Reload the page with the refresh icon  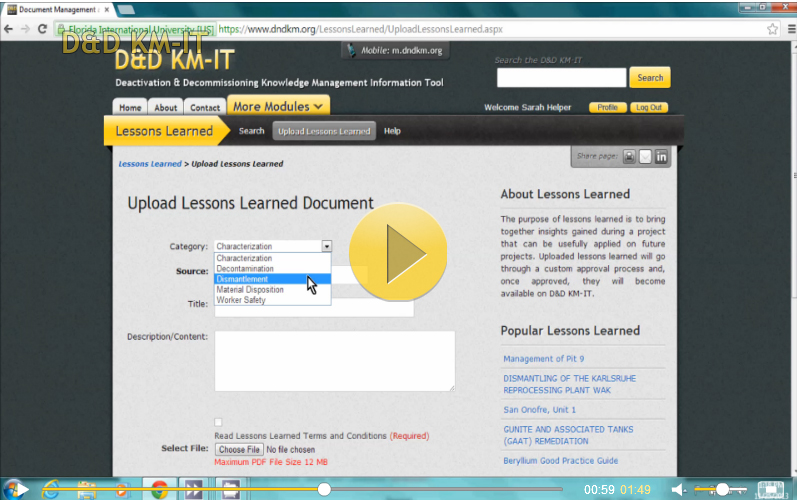point(43,29)
